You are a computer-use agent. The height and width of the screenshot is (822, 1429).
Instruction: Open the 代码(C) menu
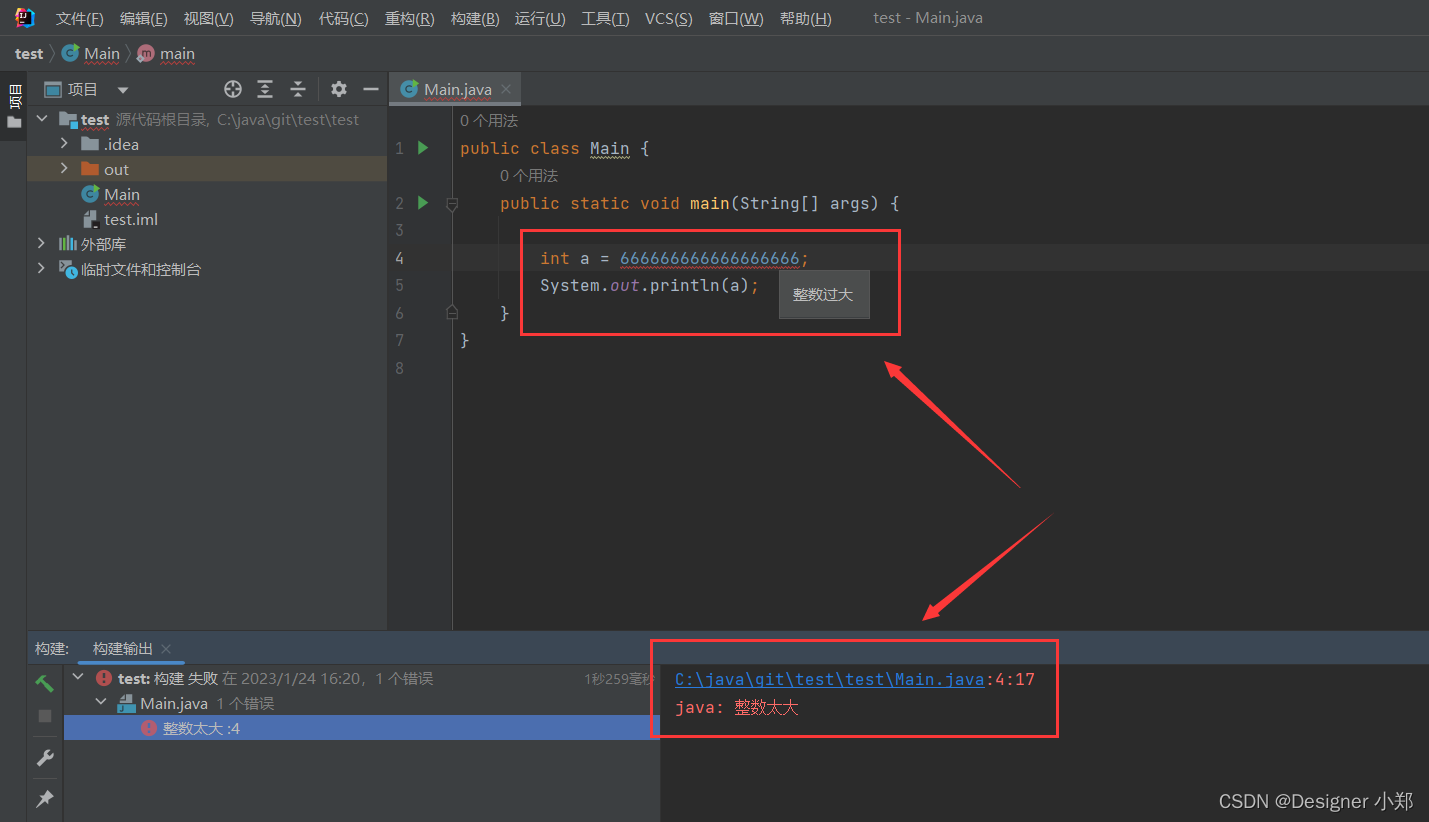(x=343, y=19)
